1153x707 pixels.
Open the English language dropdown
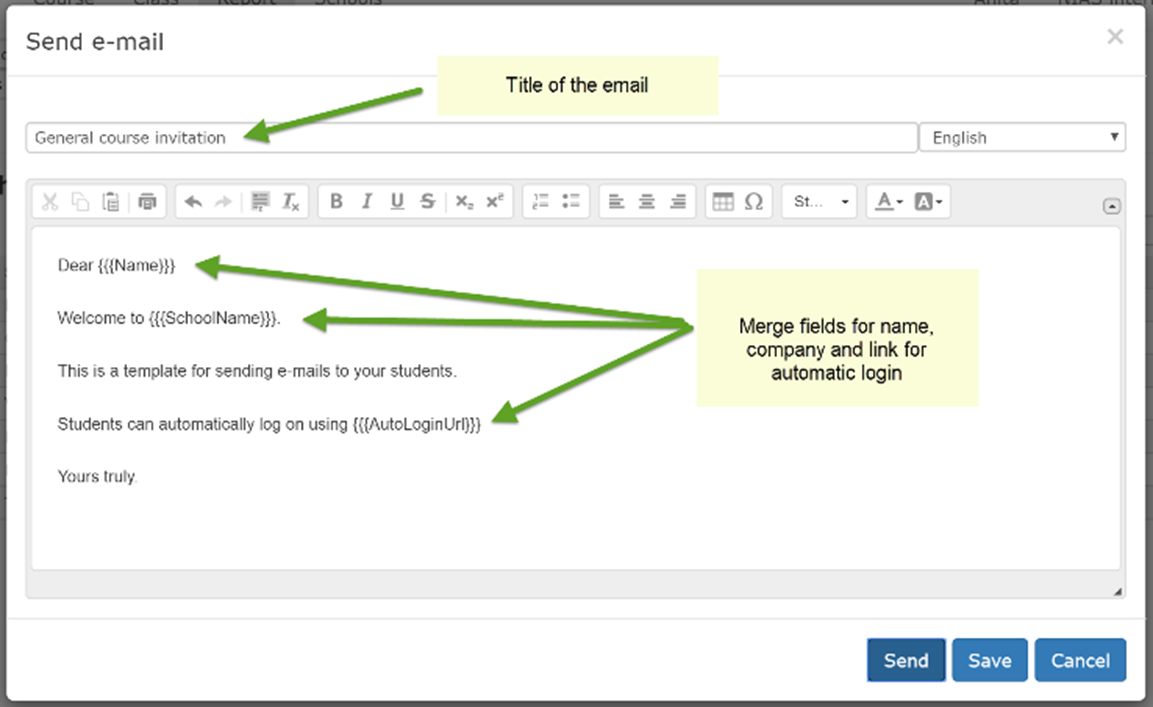(x=1021, y=138)
